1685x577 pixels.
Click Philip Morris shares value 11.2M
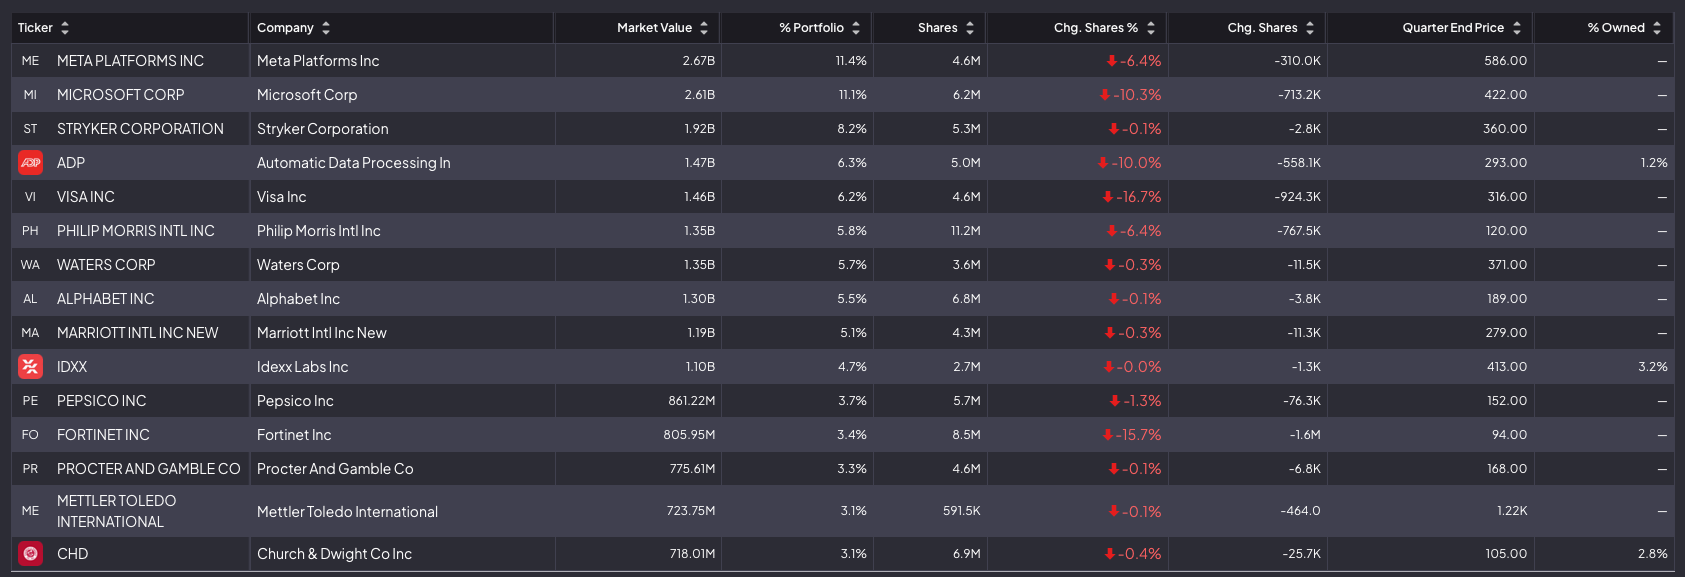coord(966,231)
